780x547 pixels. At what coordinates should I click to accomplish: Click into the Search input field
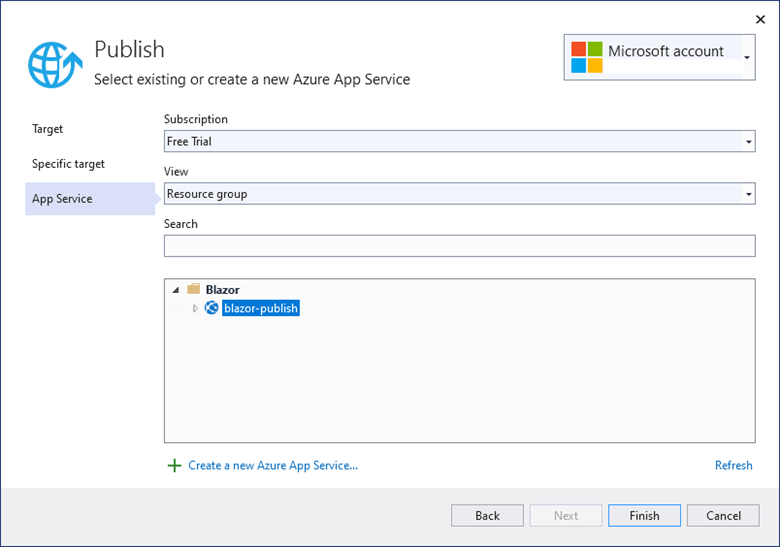point(459,246)
